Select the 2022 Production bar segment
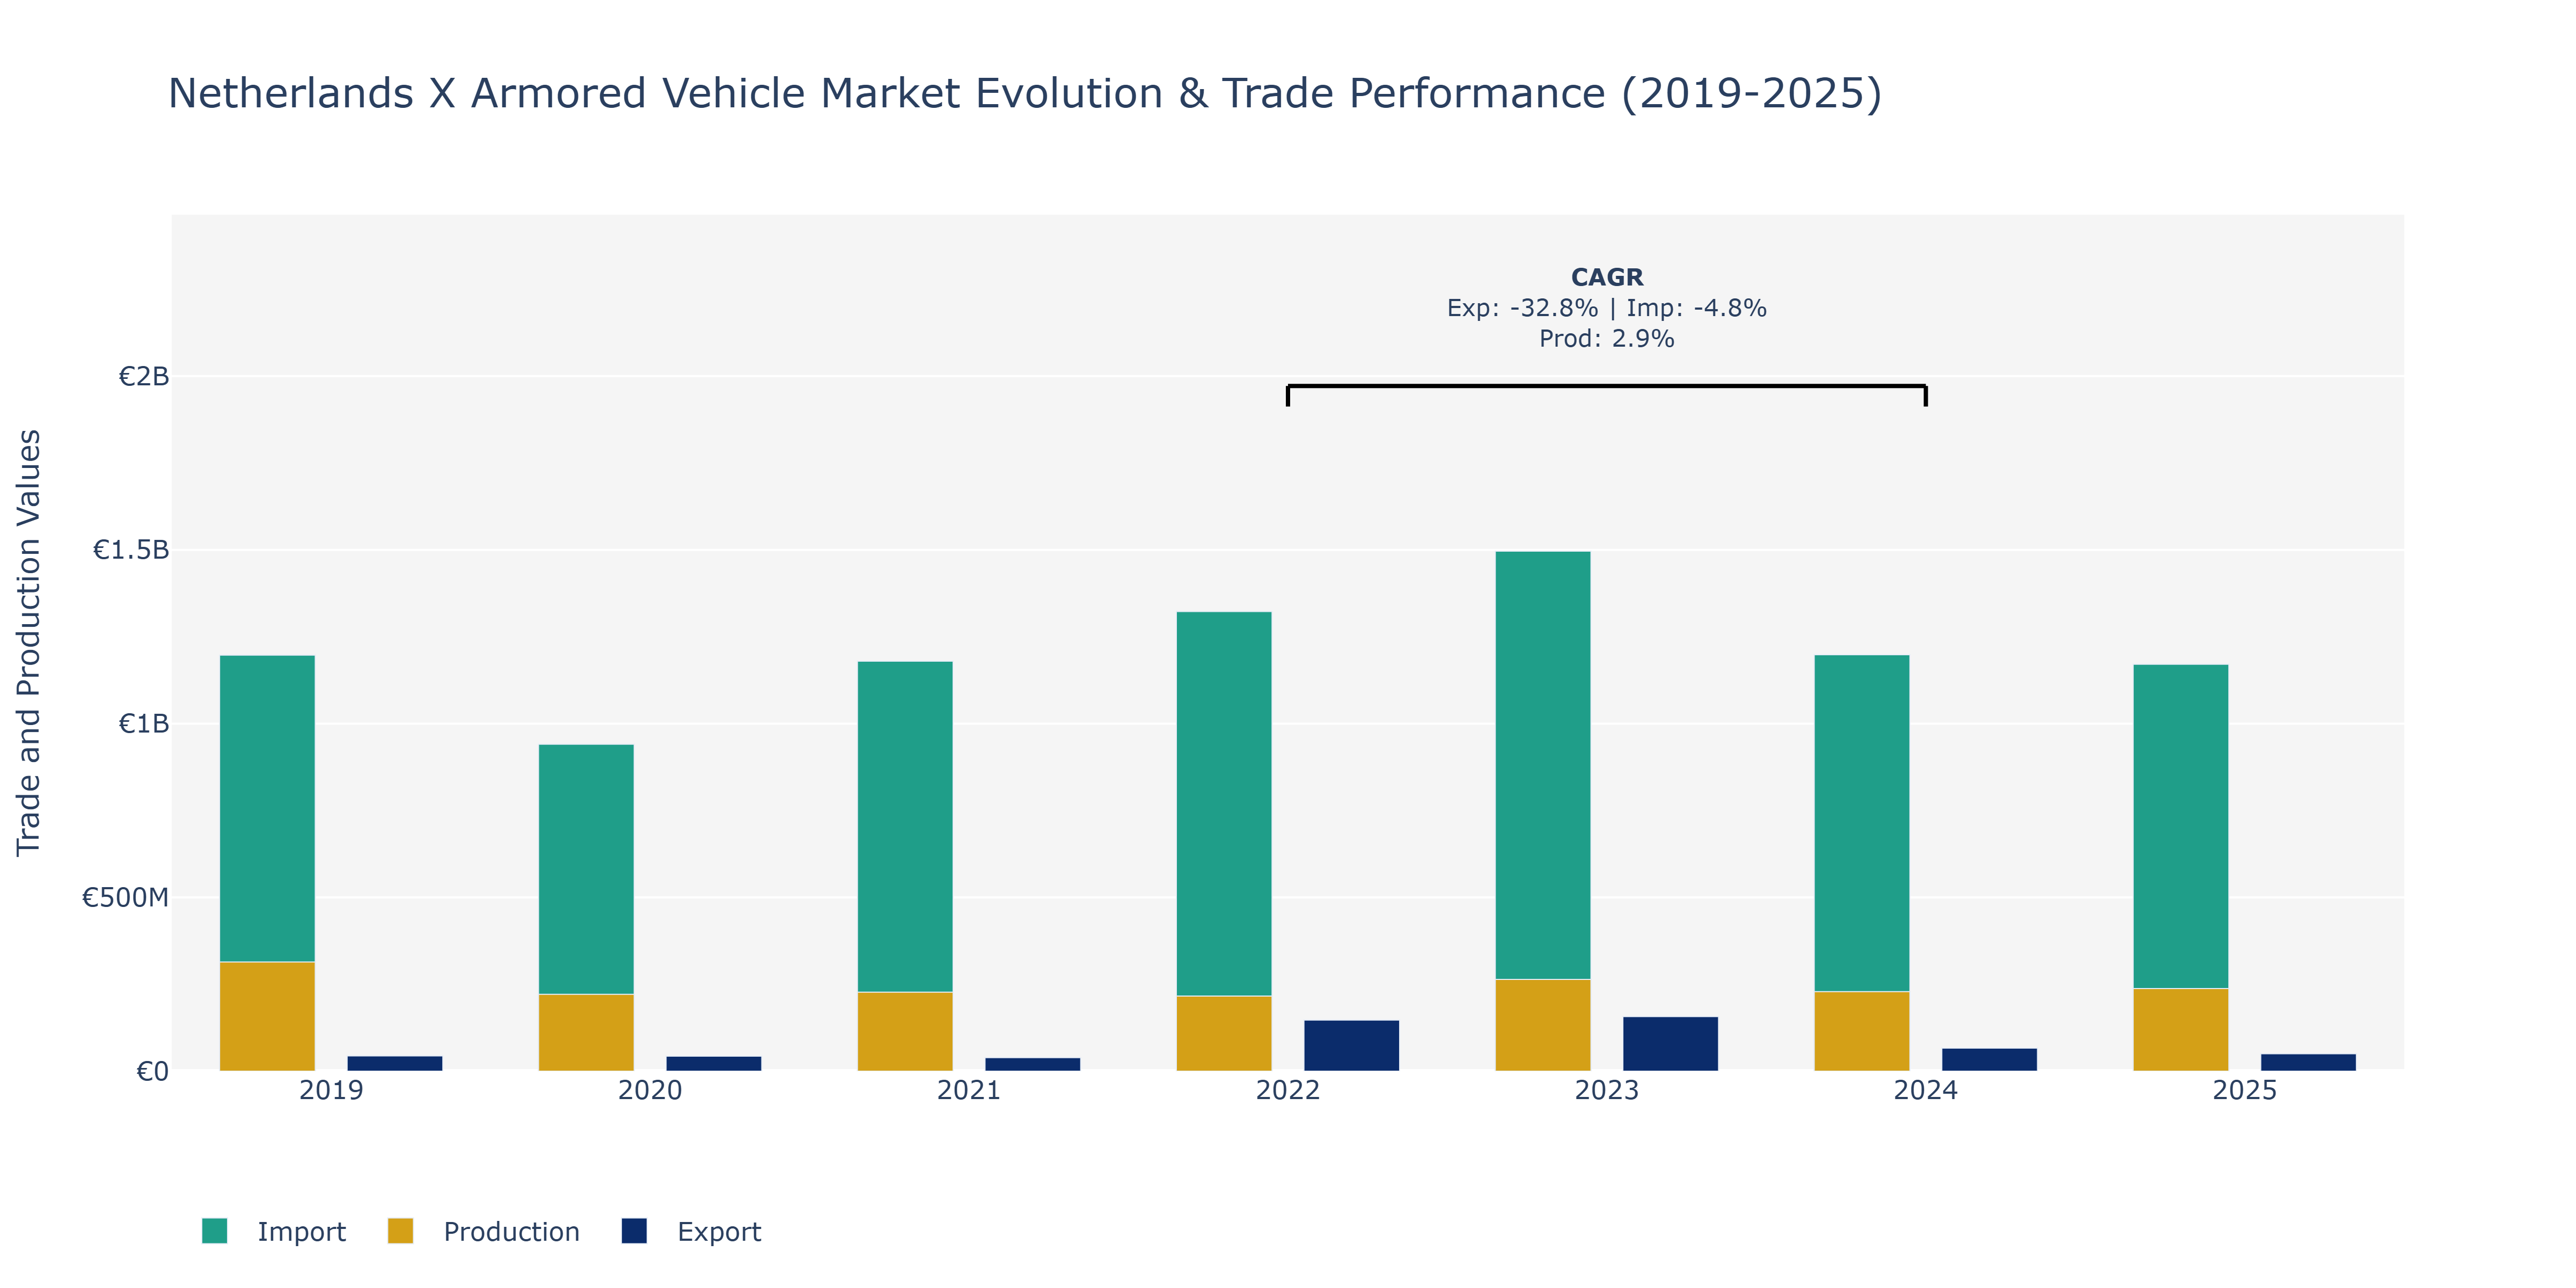The width and height of the screenshot is (2576, 1288). click(x=1224, y=1033)
